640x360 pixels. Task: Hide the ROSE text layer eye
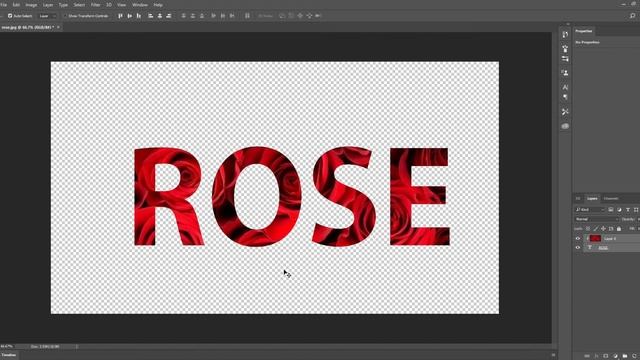pyautogui.click(x=578, y=247)
